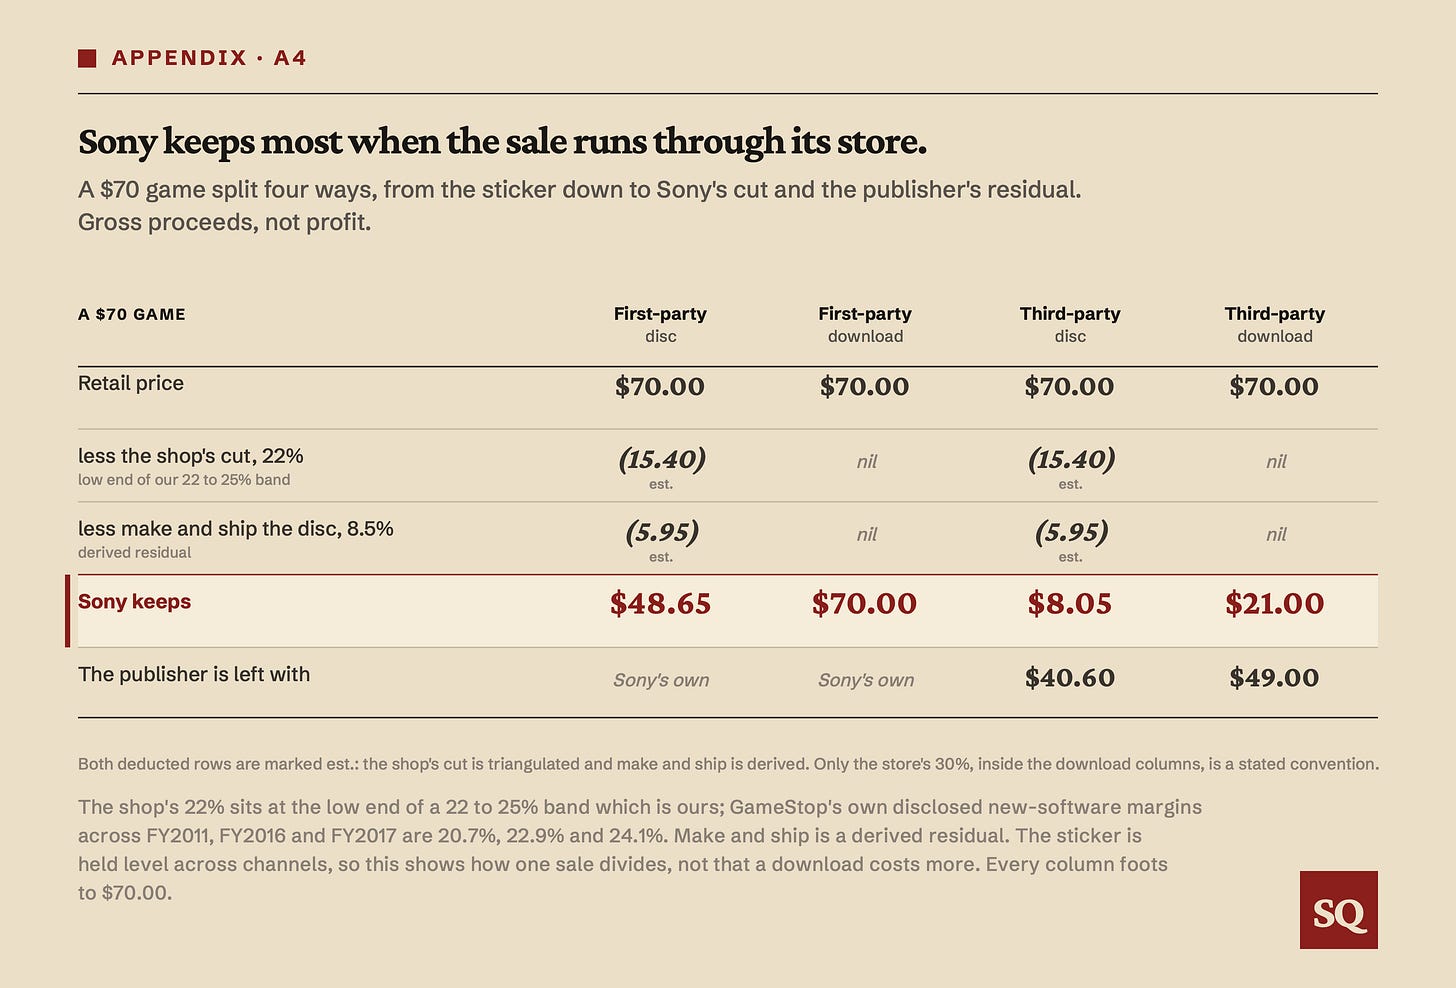The height and width of the screenshot is (988, 1456).
Task: Select the First-party download column header
Action: click(x=865, y=324)
